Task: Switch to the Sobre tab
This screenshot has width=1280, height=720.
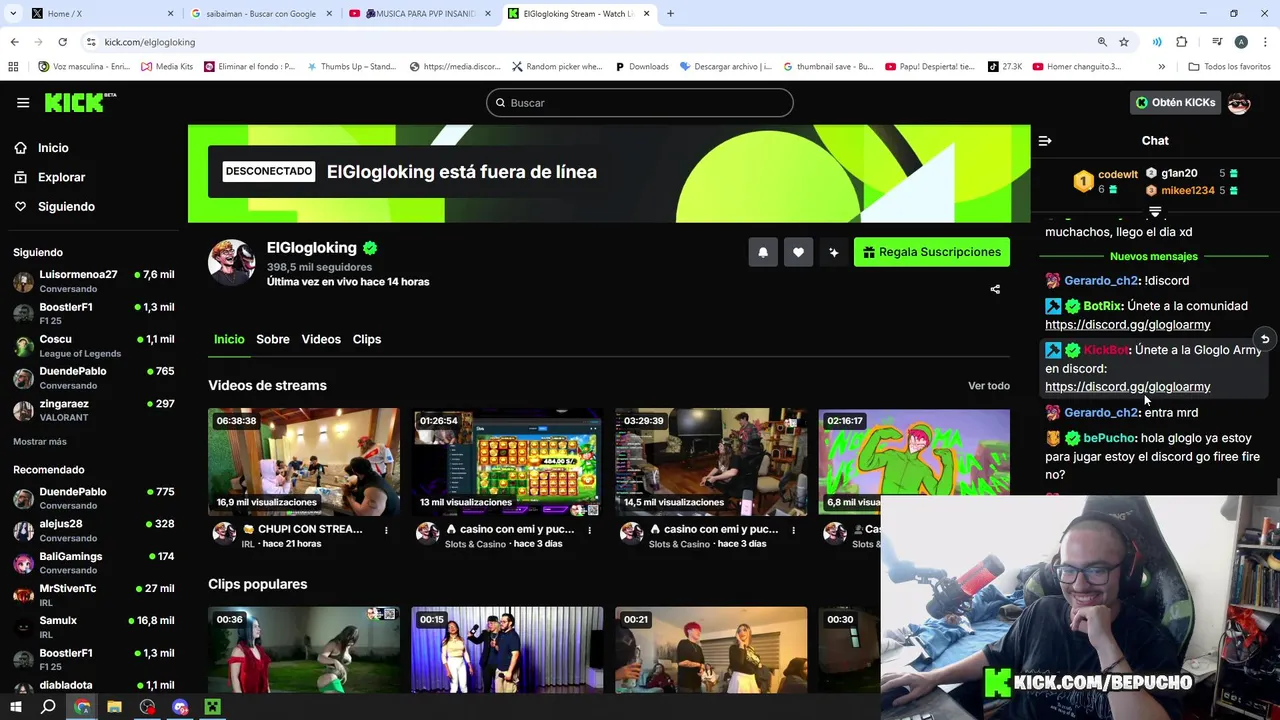Action: point(272,339)
